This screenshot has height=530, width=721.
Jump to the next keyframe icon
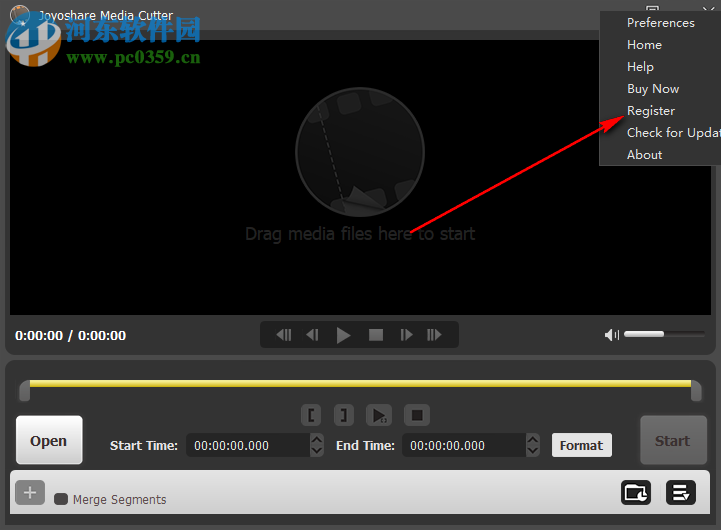pyautogui.click(x=435, y=335)
